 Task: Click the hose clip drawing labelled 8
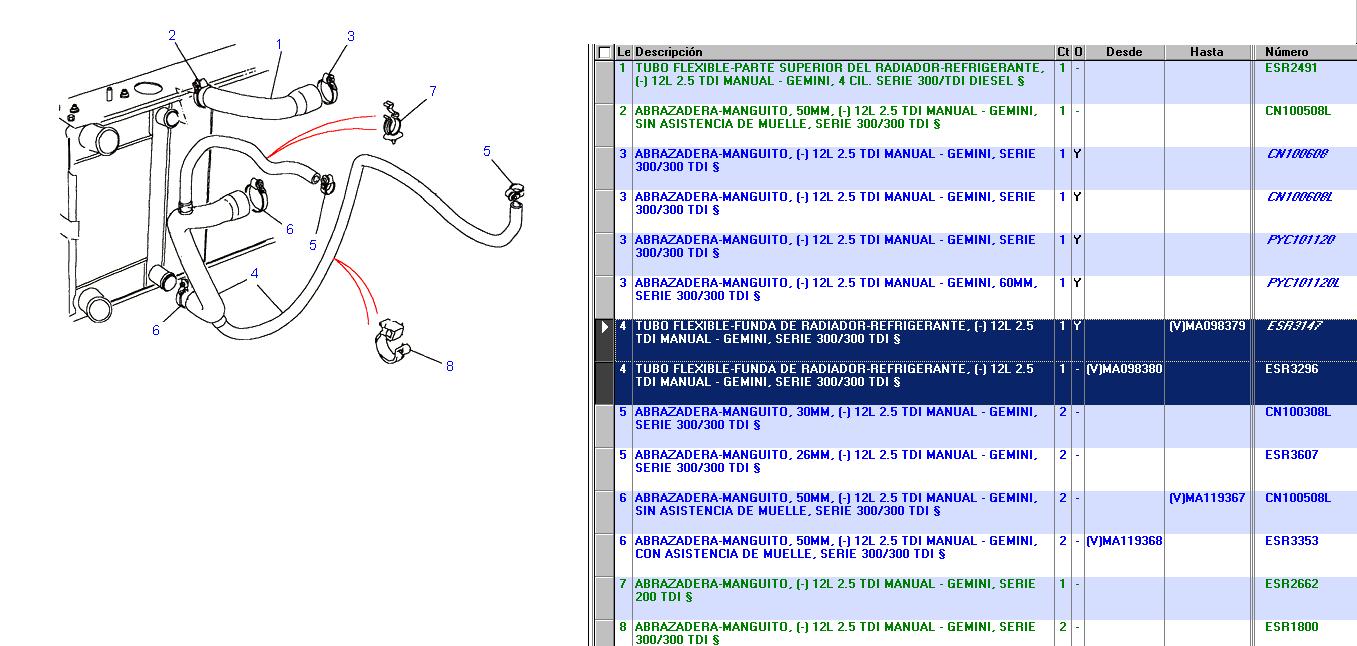[391, 340]
